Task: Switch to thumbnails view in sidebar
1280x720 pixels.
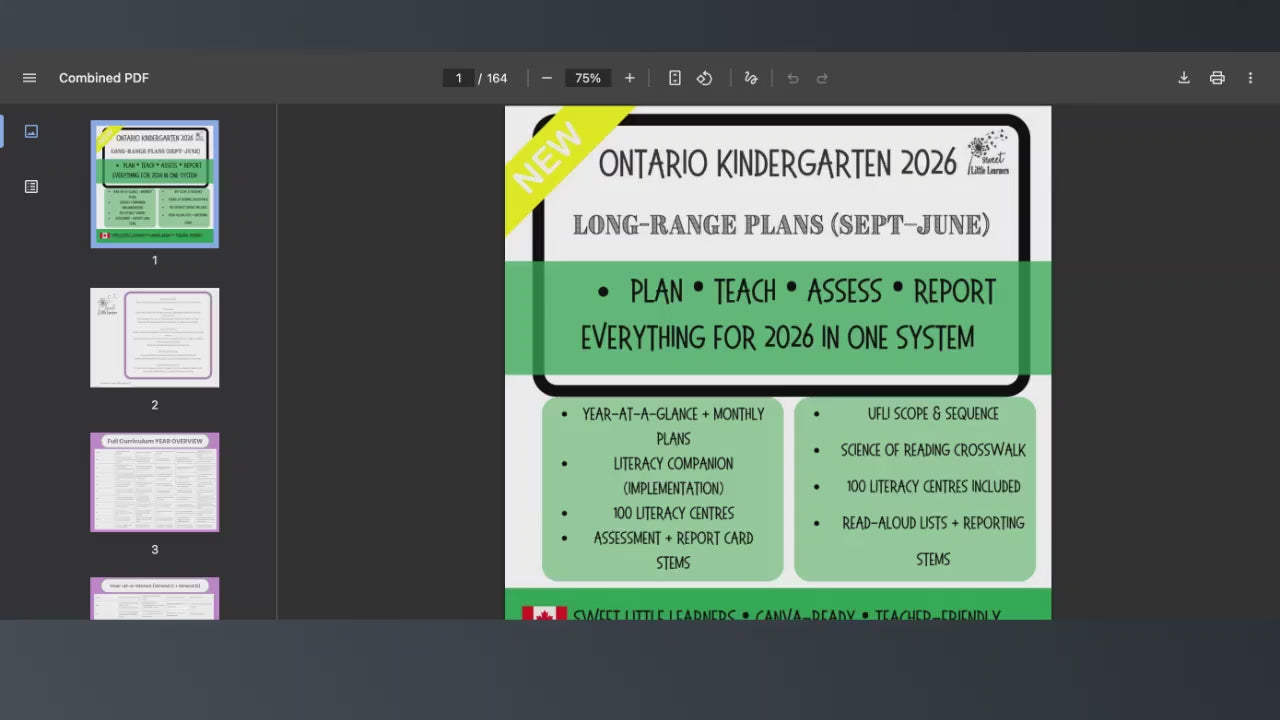Action: tap(31, 131)
